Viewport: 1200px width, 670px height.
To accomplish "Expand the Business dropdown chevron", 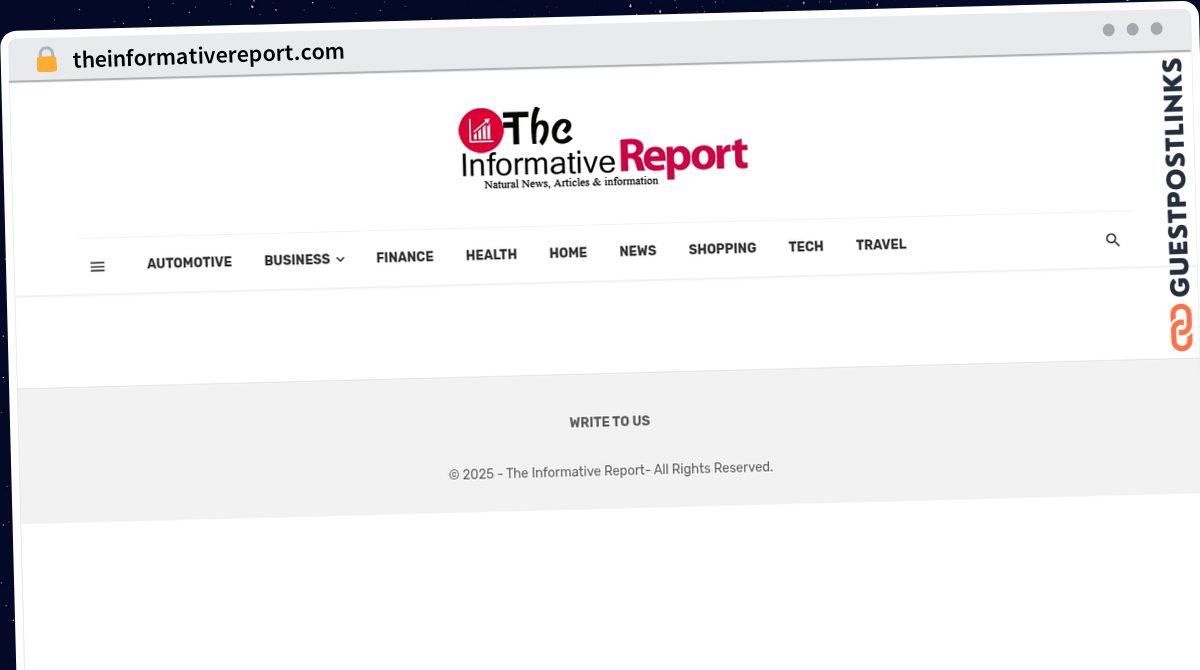I will 340,259.
